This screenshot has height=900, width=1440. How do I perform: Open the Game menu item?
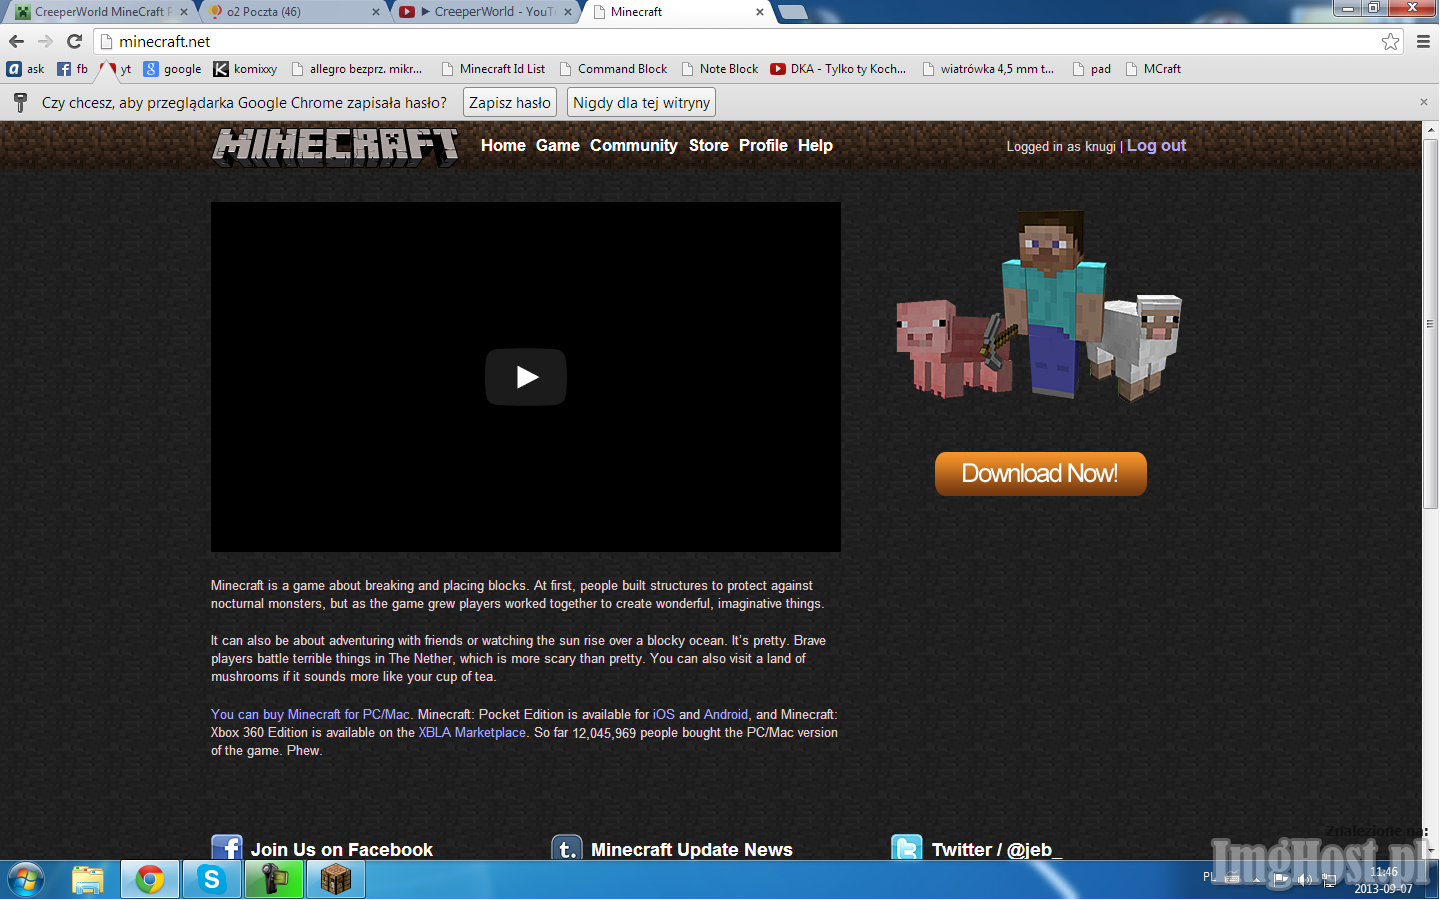pyautogui.click(x=557, y=145)
